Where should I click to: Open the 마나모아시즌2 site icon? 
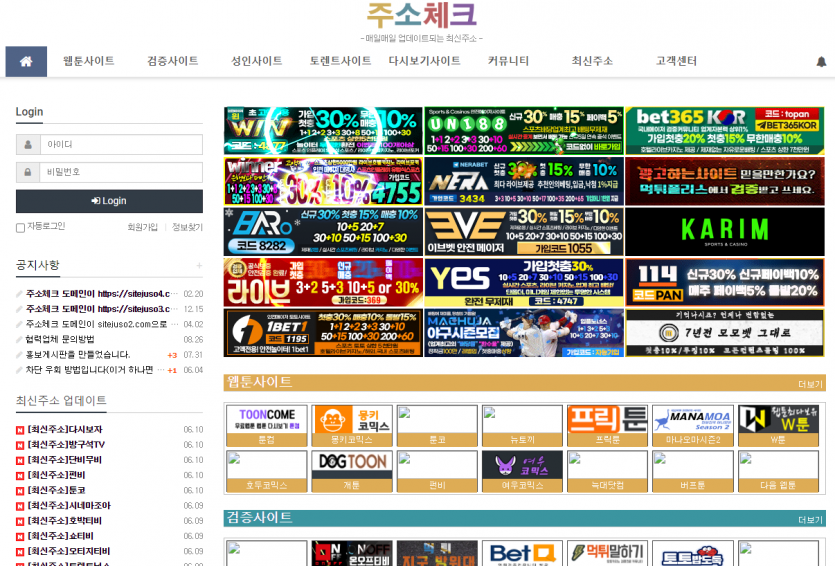click(692, 425)
